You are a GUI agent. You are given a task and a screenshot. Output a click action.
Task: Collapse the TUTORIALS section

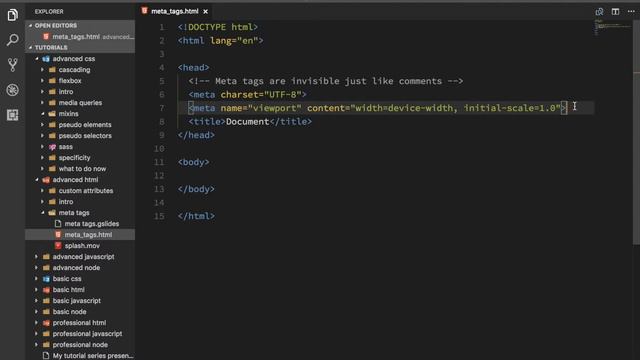coord(80,47)
